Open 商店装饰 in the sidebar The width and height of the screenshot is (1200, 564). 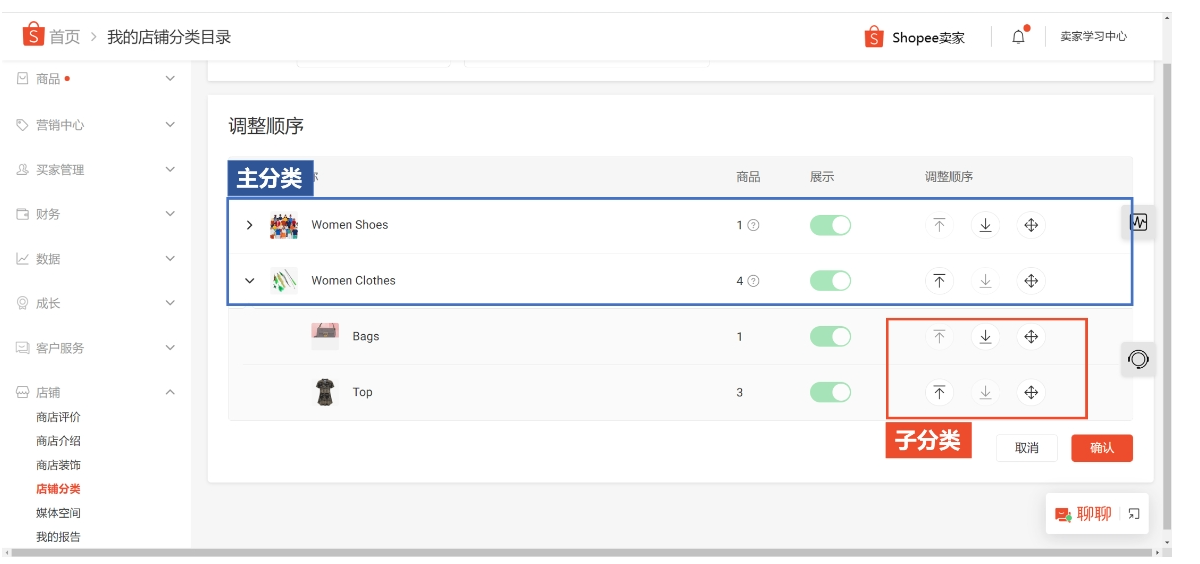[x=58, y=465]
